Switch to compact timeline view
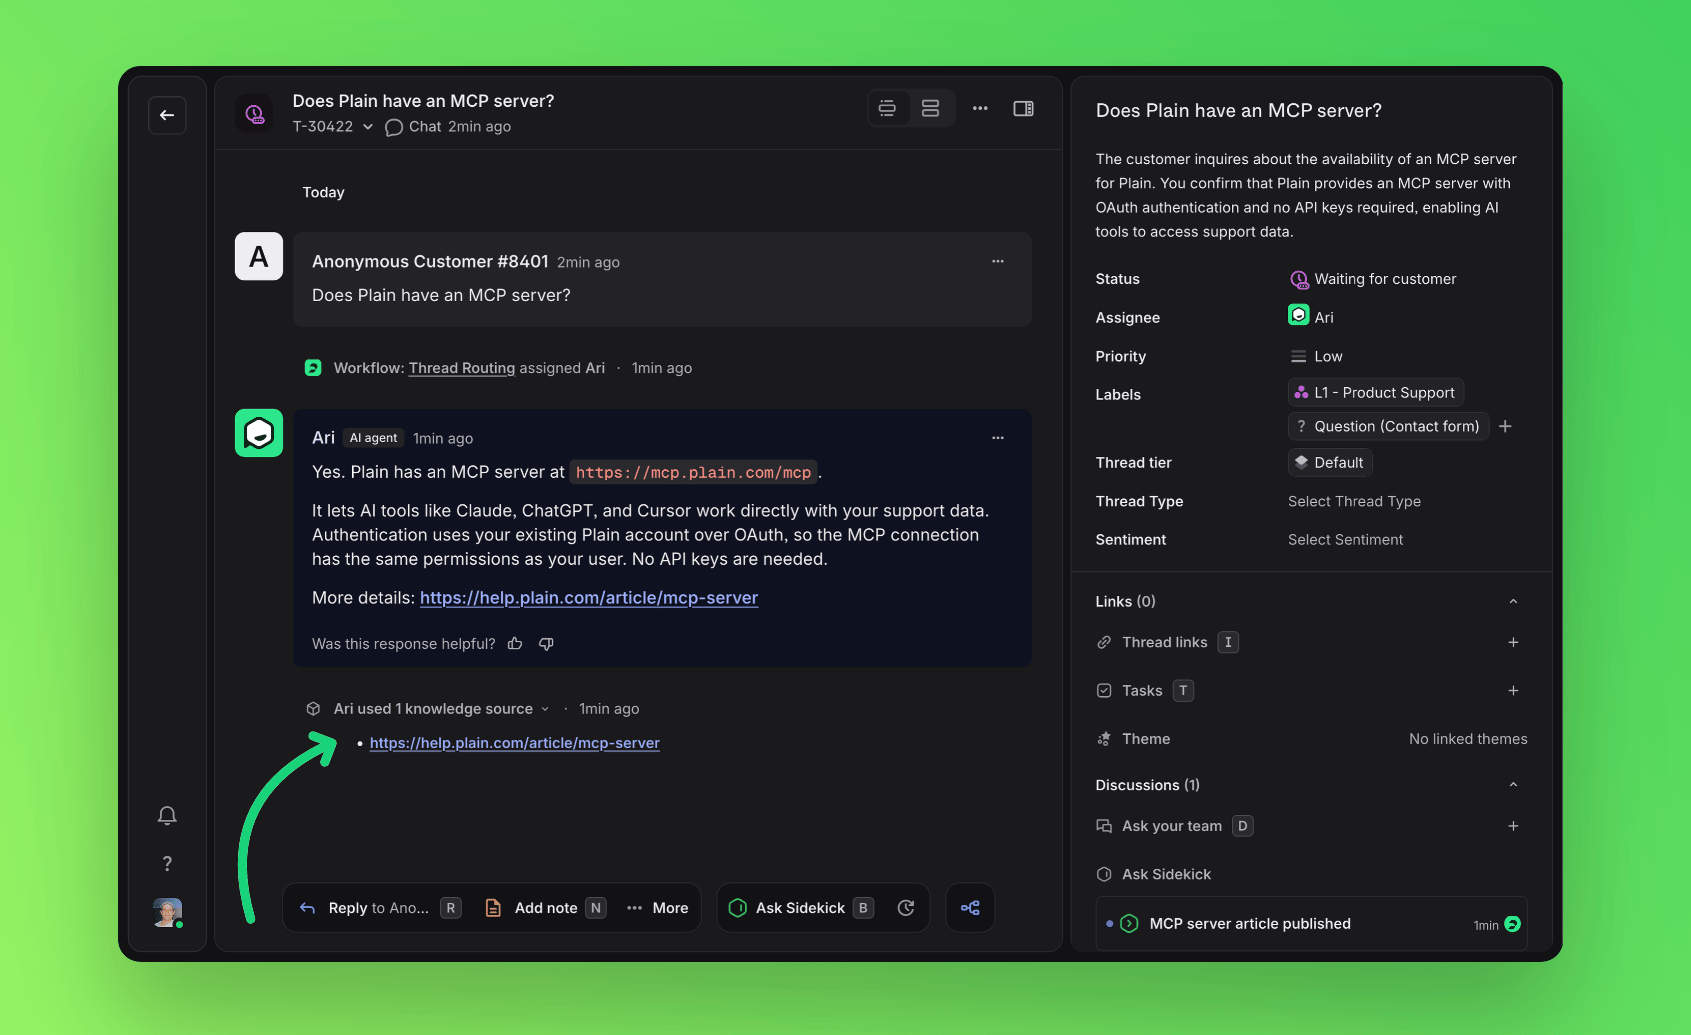The image size is (1691, 1035). coord(888,108)
